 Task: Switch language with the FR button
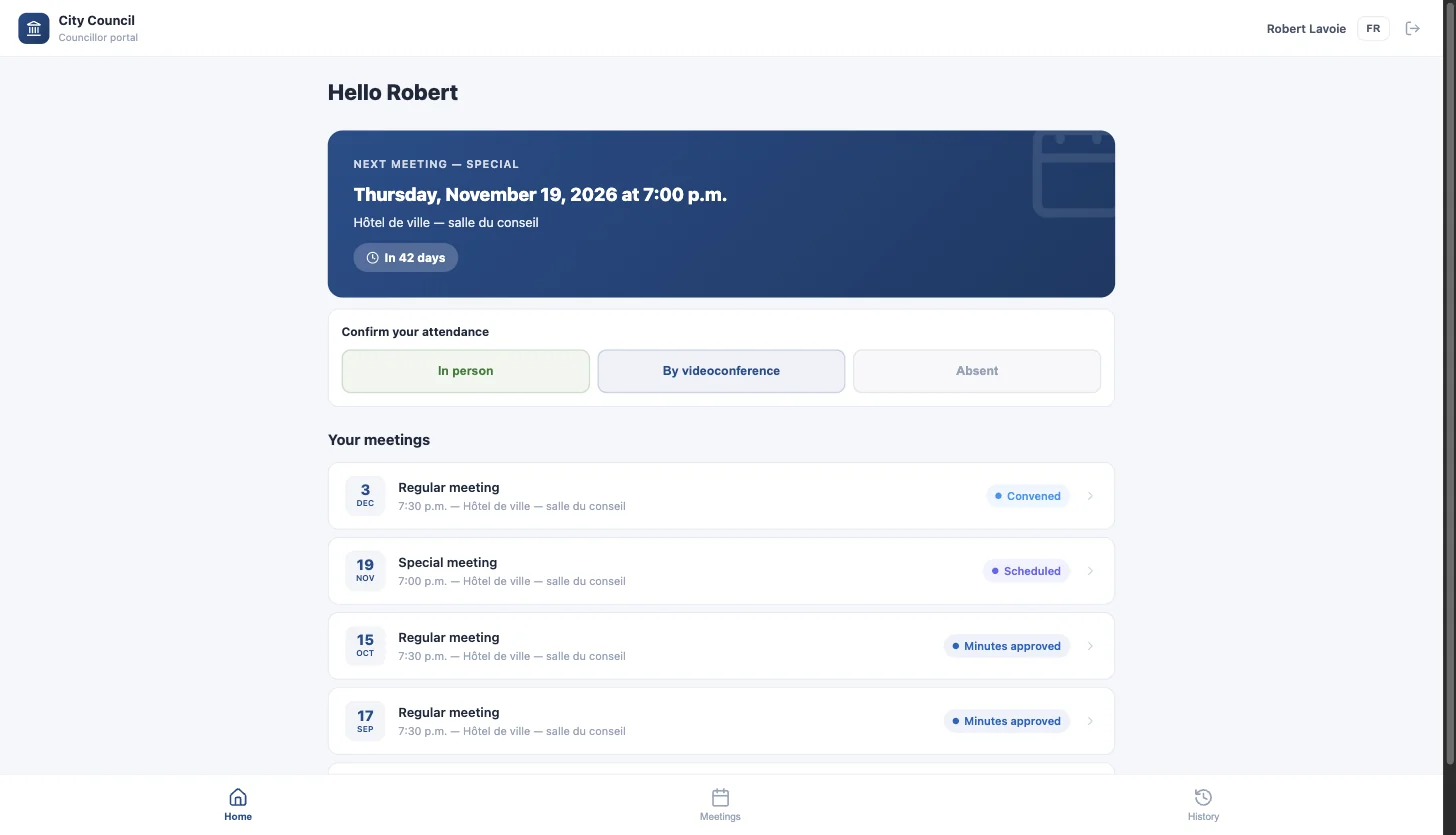click(1373, 28)
